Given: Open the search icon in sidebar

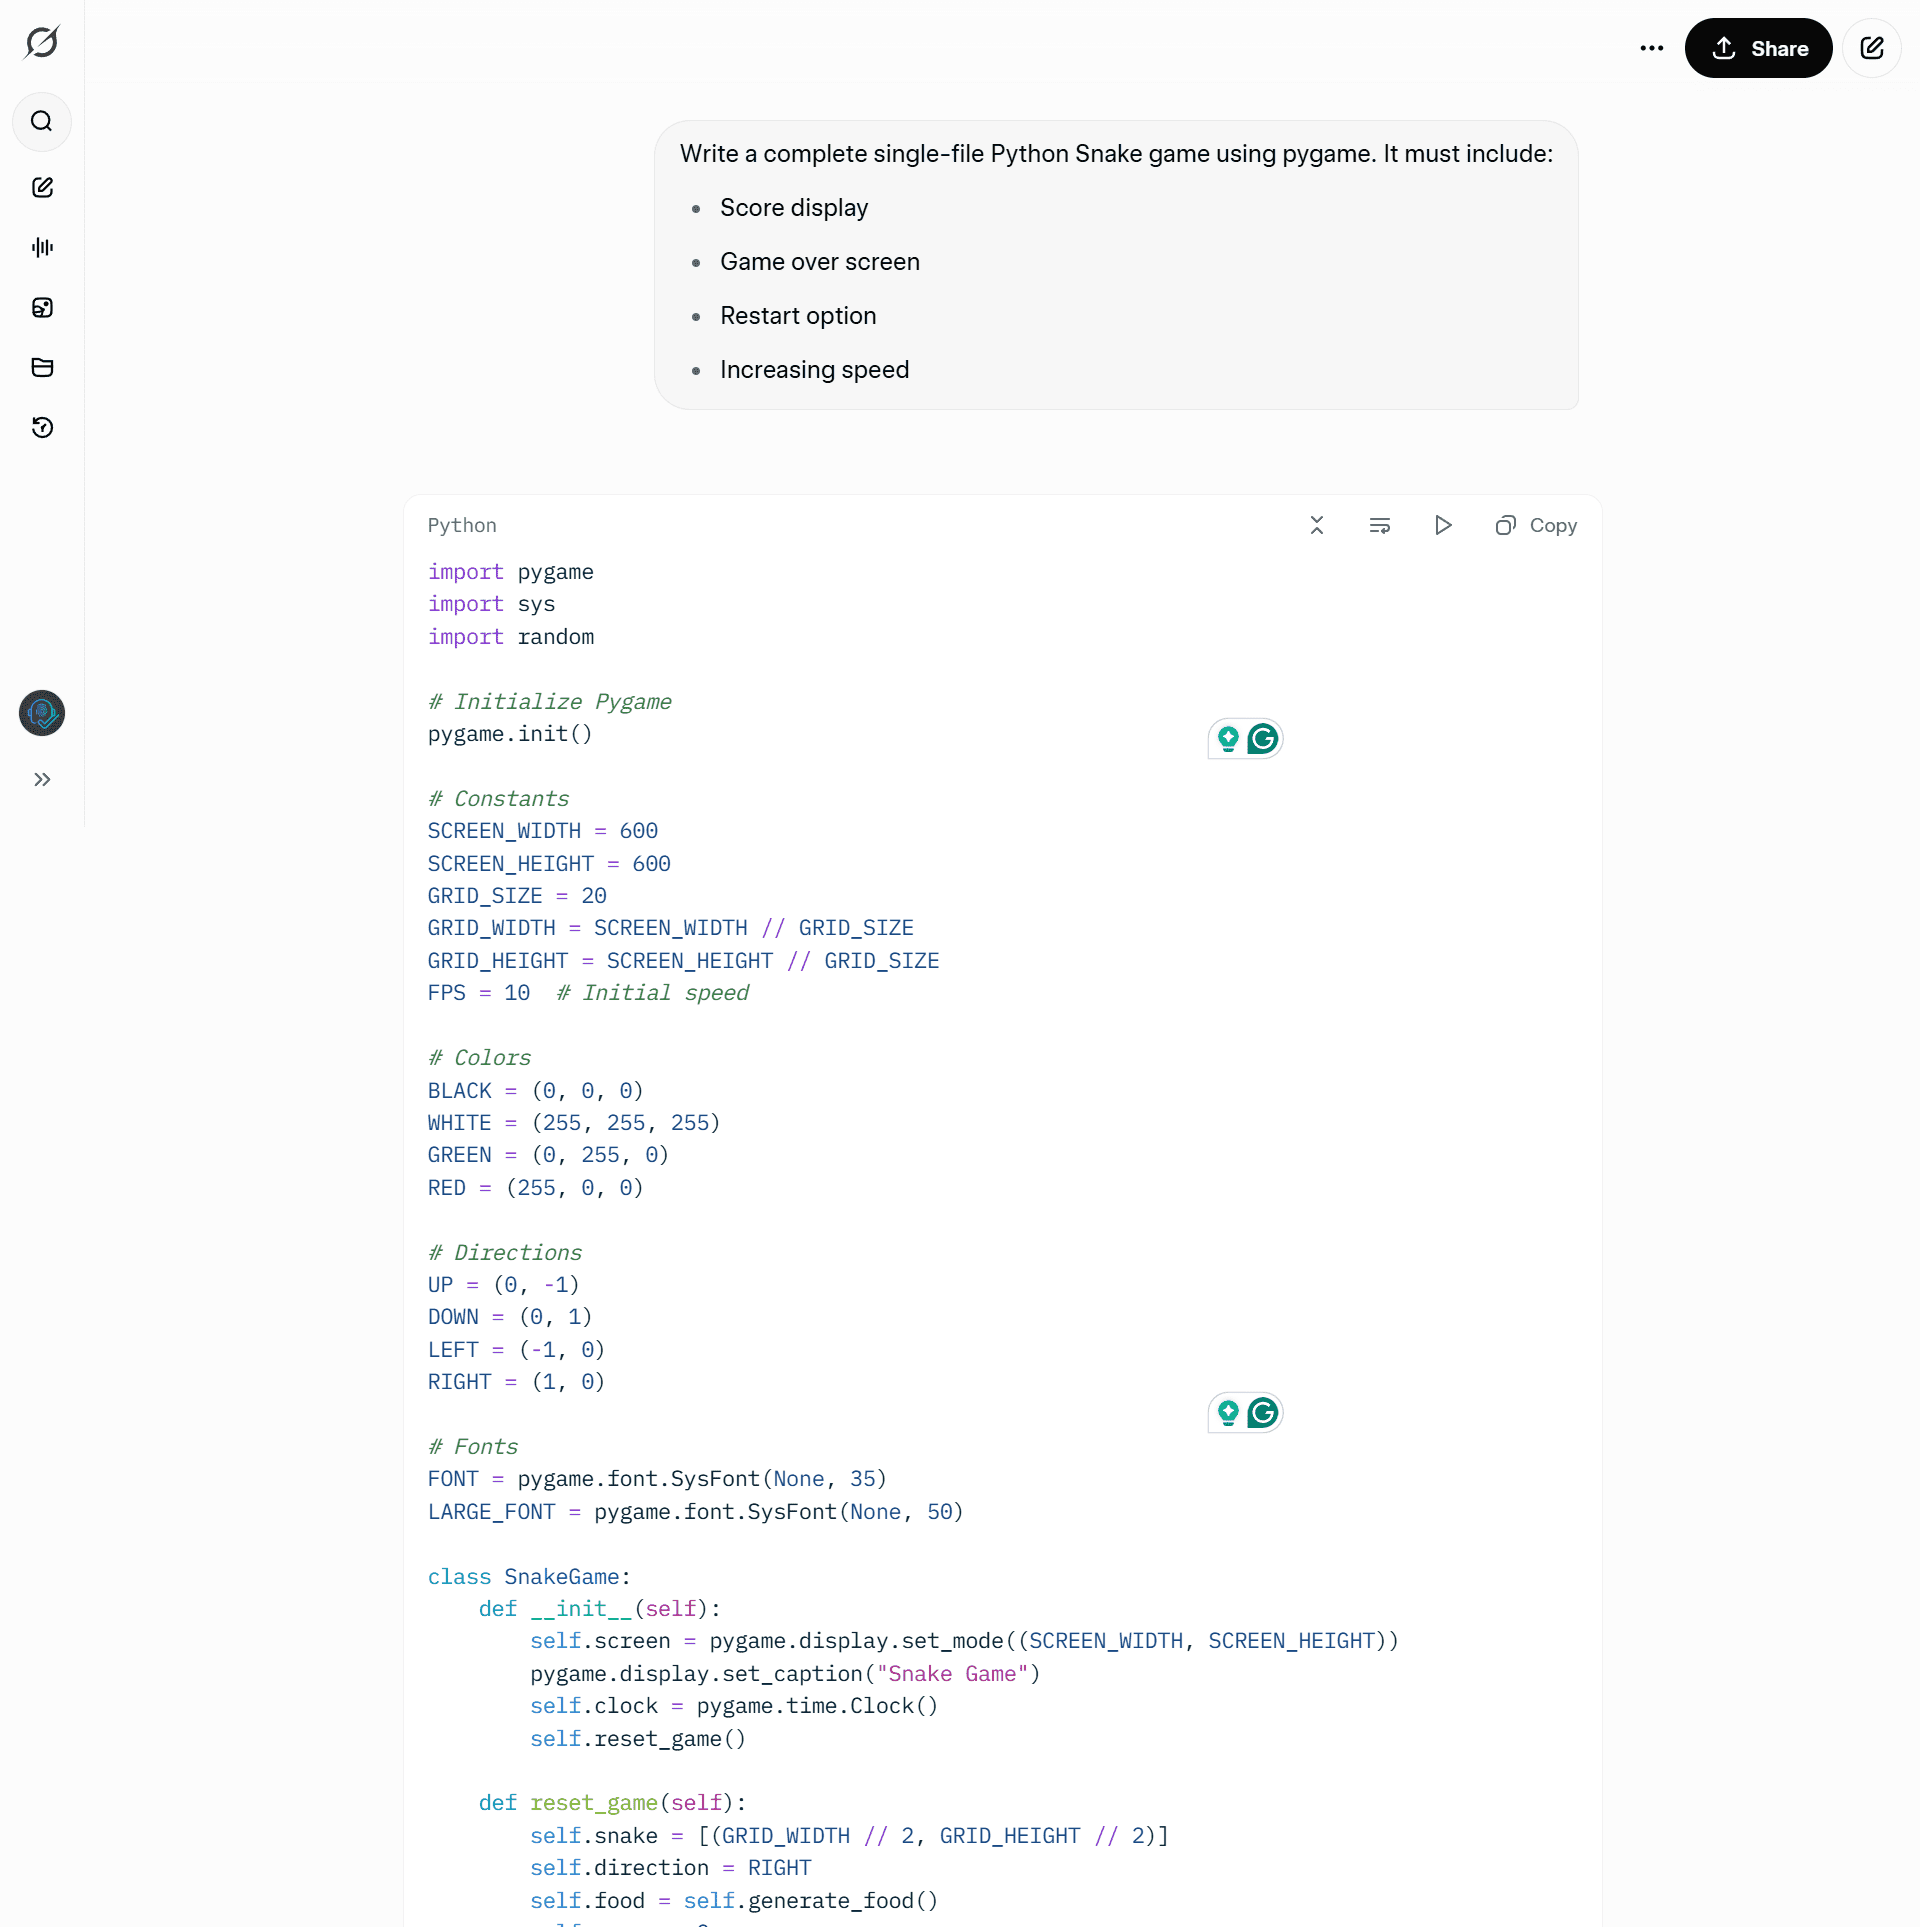Looking at the screenshot, I should (42, 122).
